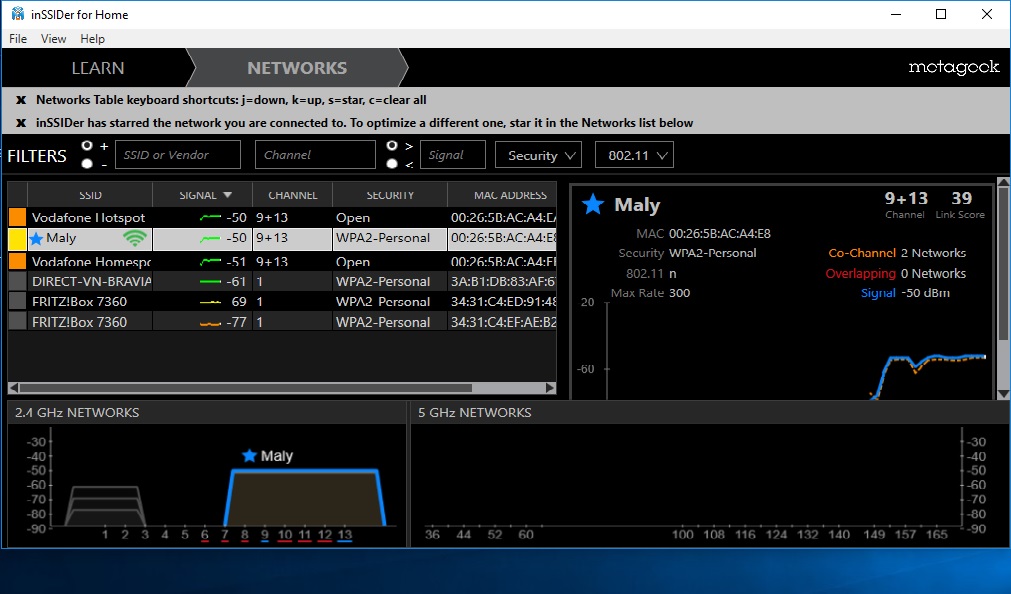
Task: Click the Wi-Fi connected icon in Maly row
Action: pos(135,239)
